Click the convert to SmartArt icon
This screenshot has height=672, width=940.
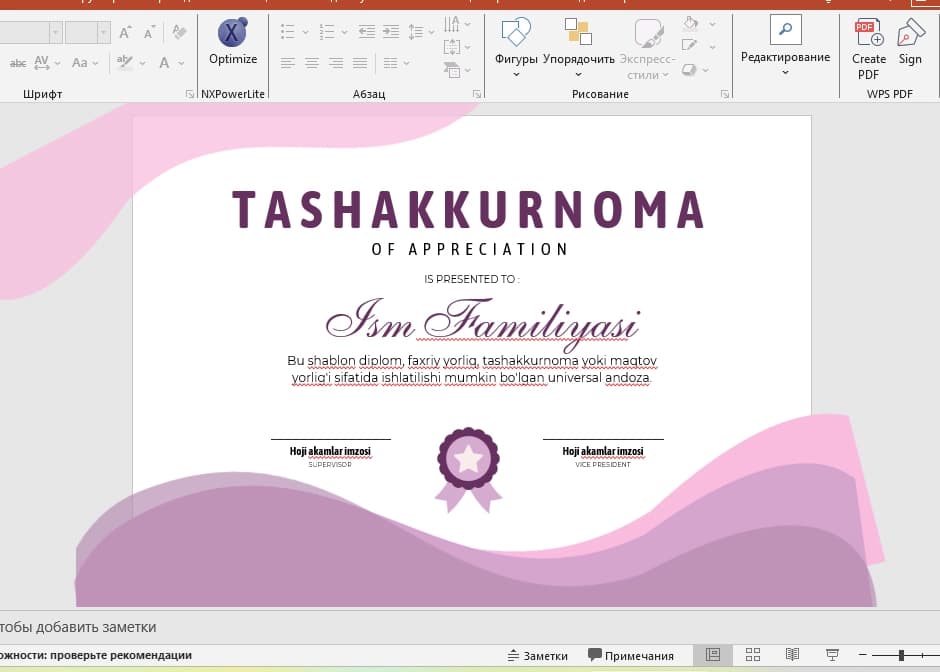[452, 70]
